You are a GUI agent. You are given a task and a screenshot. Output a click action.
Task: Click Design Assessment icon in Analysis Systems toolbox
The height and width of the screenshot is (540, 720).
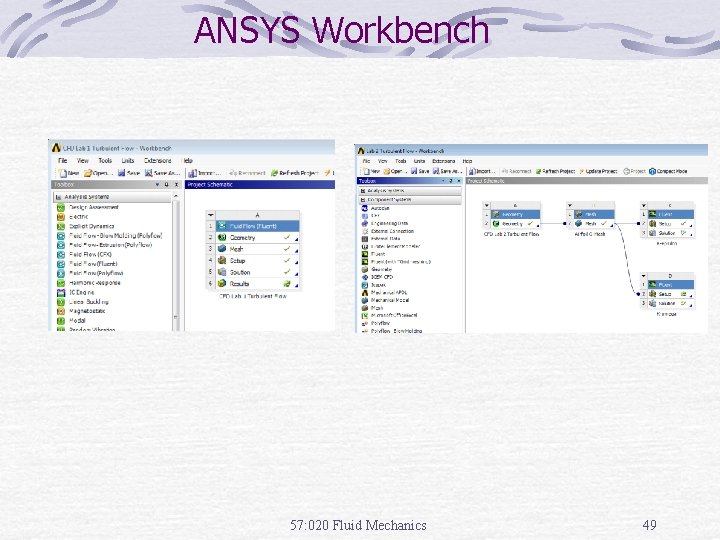pyautogui.click(x=61, y=207)
